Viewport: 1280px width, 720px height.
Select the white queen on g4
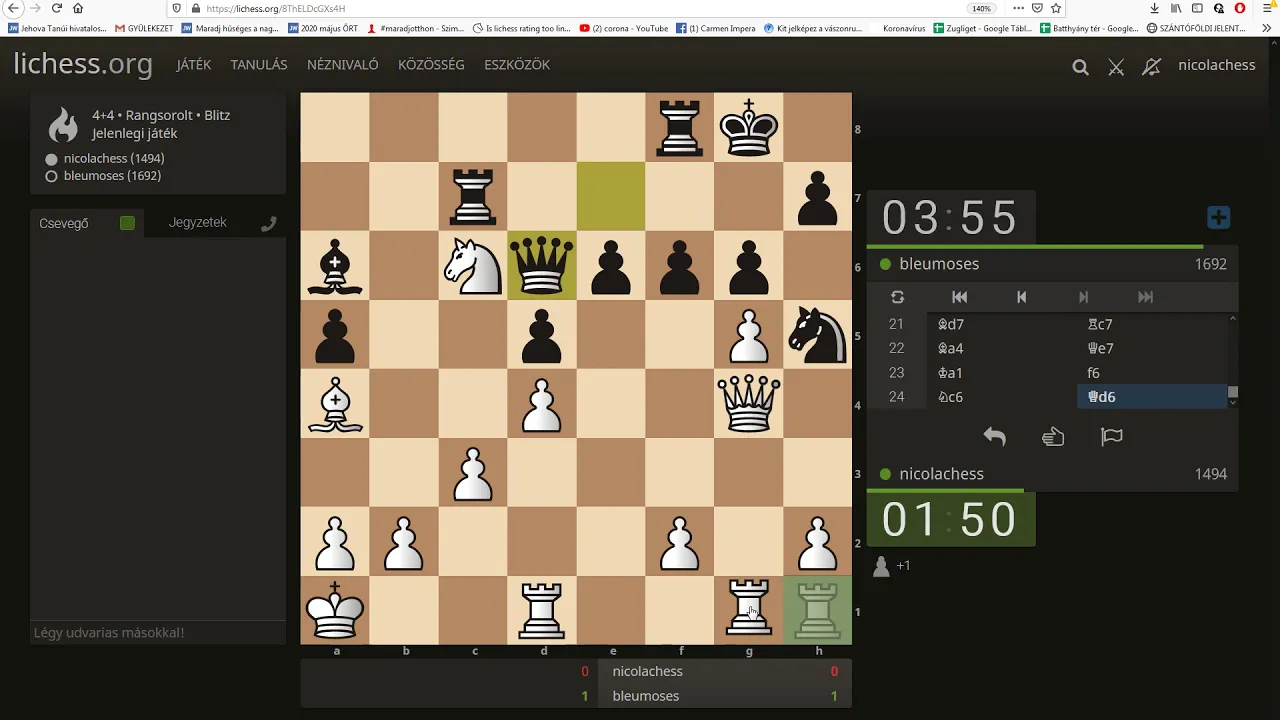749,403
